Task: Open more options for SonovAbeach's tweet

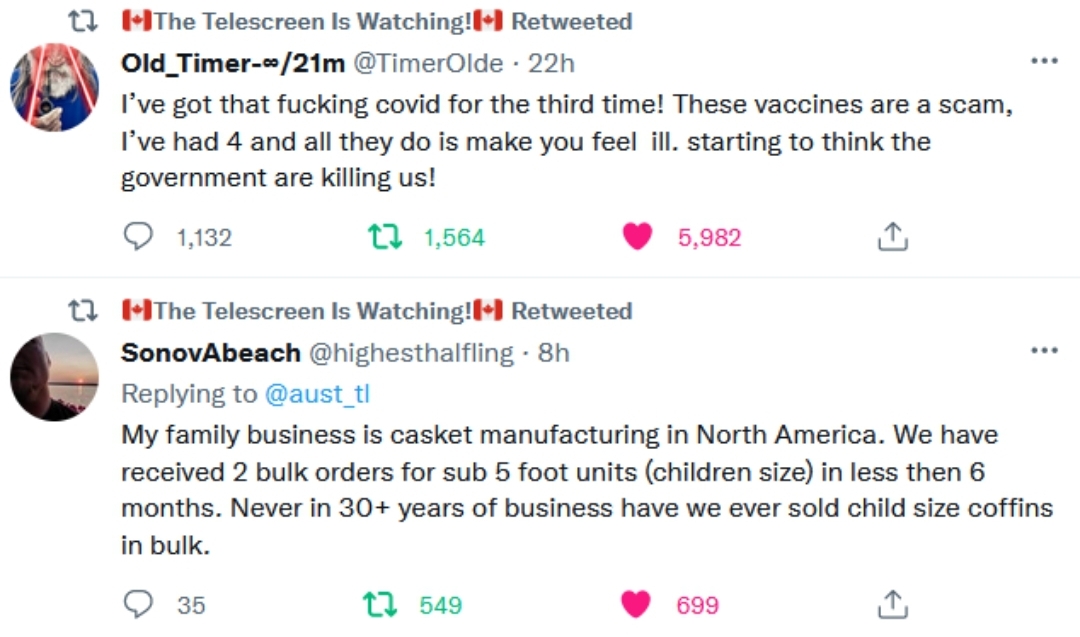Action: coord(1043,351)
